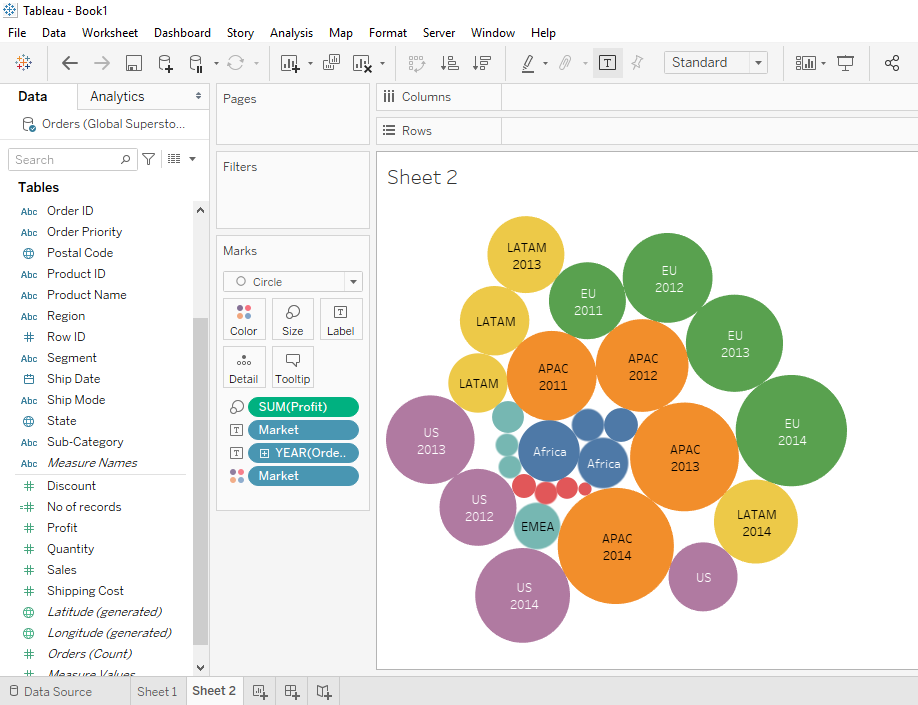The width and height of the screenshot is (918, 705).
Task: Add a new worksheet tab
Action: click(260, 691)
